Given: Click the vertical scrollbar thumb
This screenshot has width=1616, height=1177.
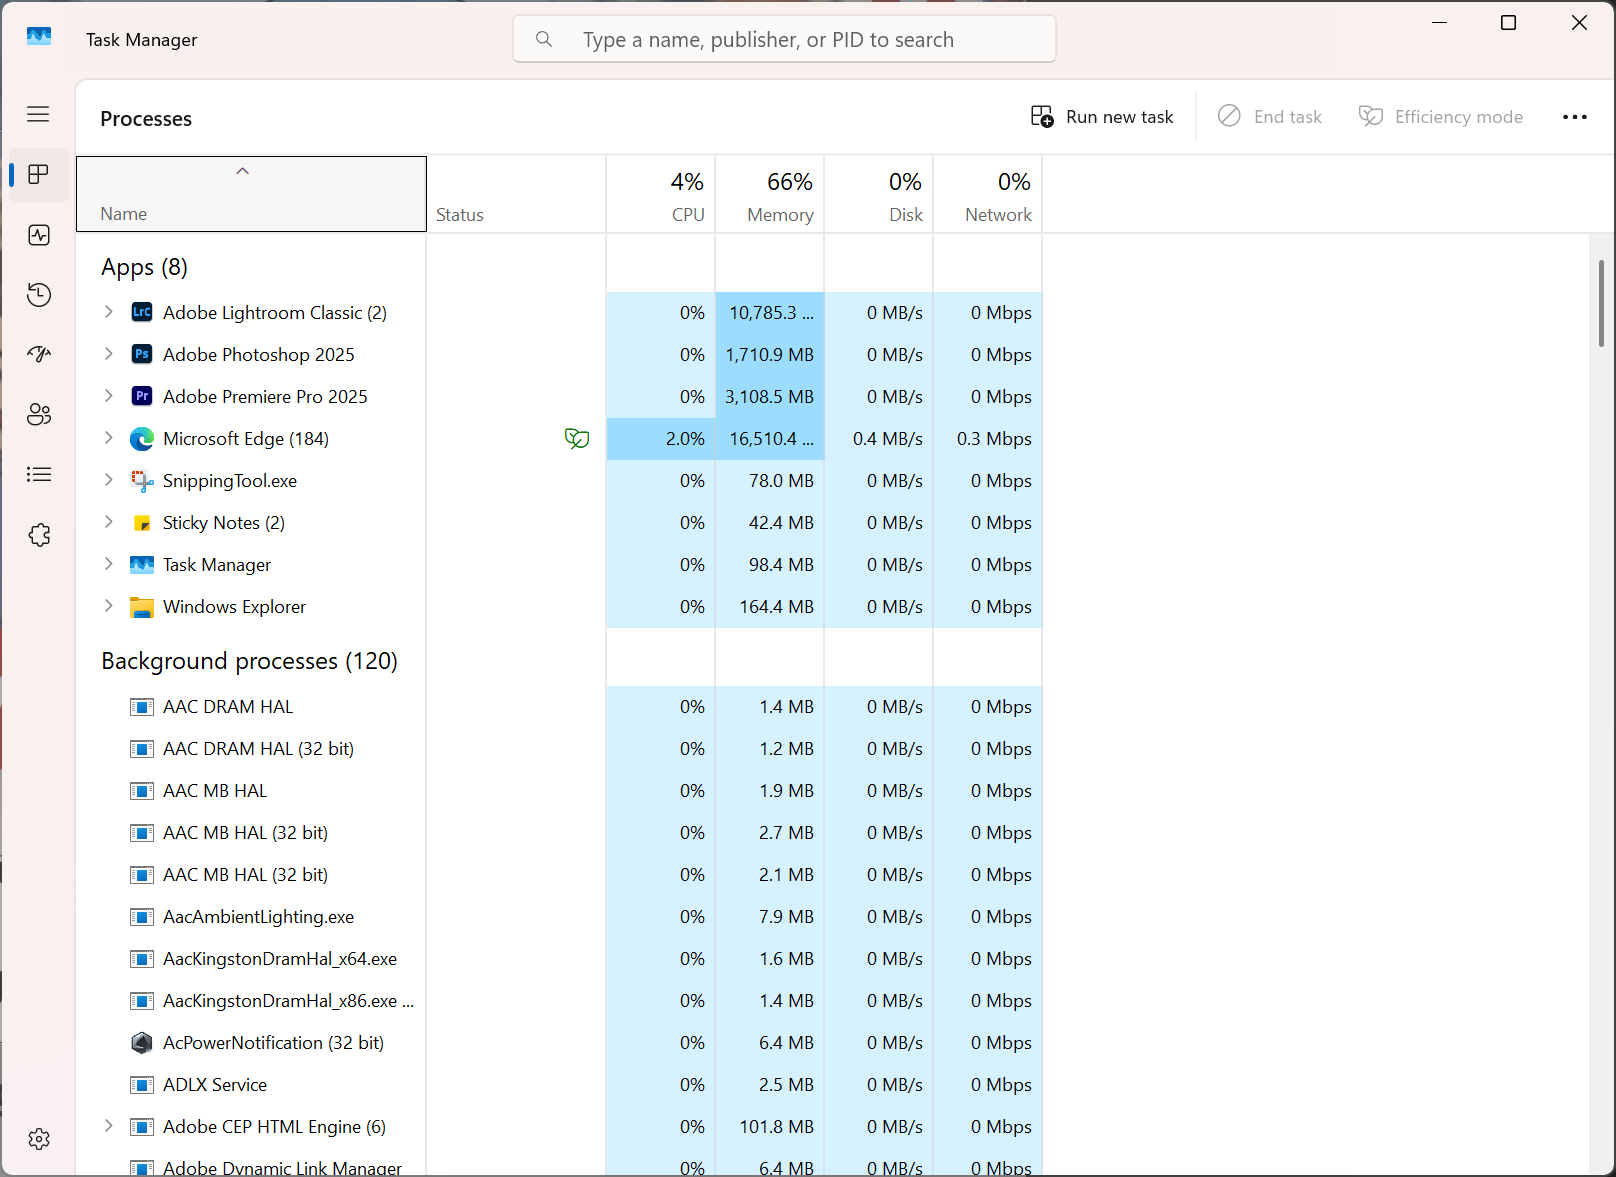Looking at the screenshot, I should 1601,304.
